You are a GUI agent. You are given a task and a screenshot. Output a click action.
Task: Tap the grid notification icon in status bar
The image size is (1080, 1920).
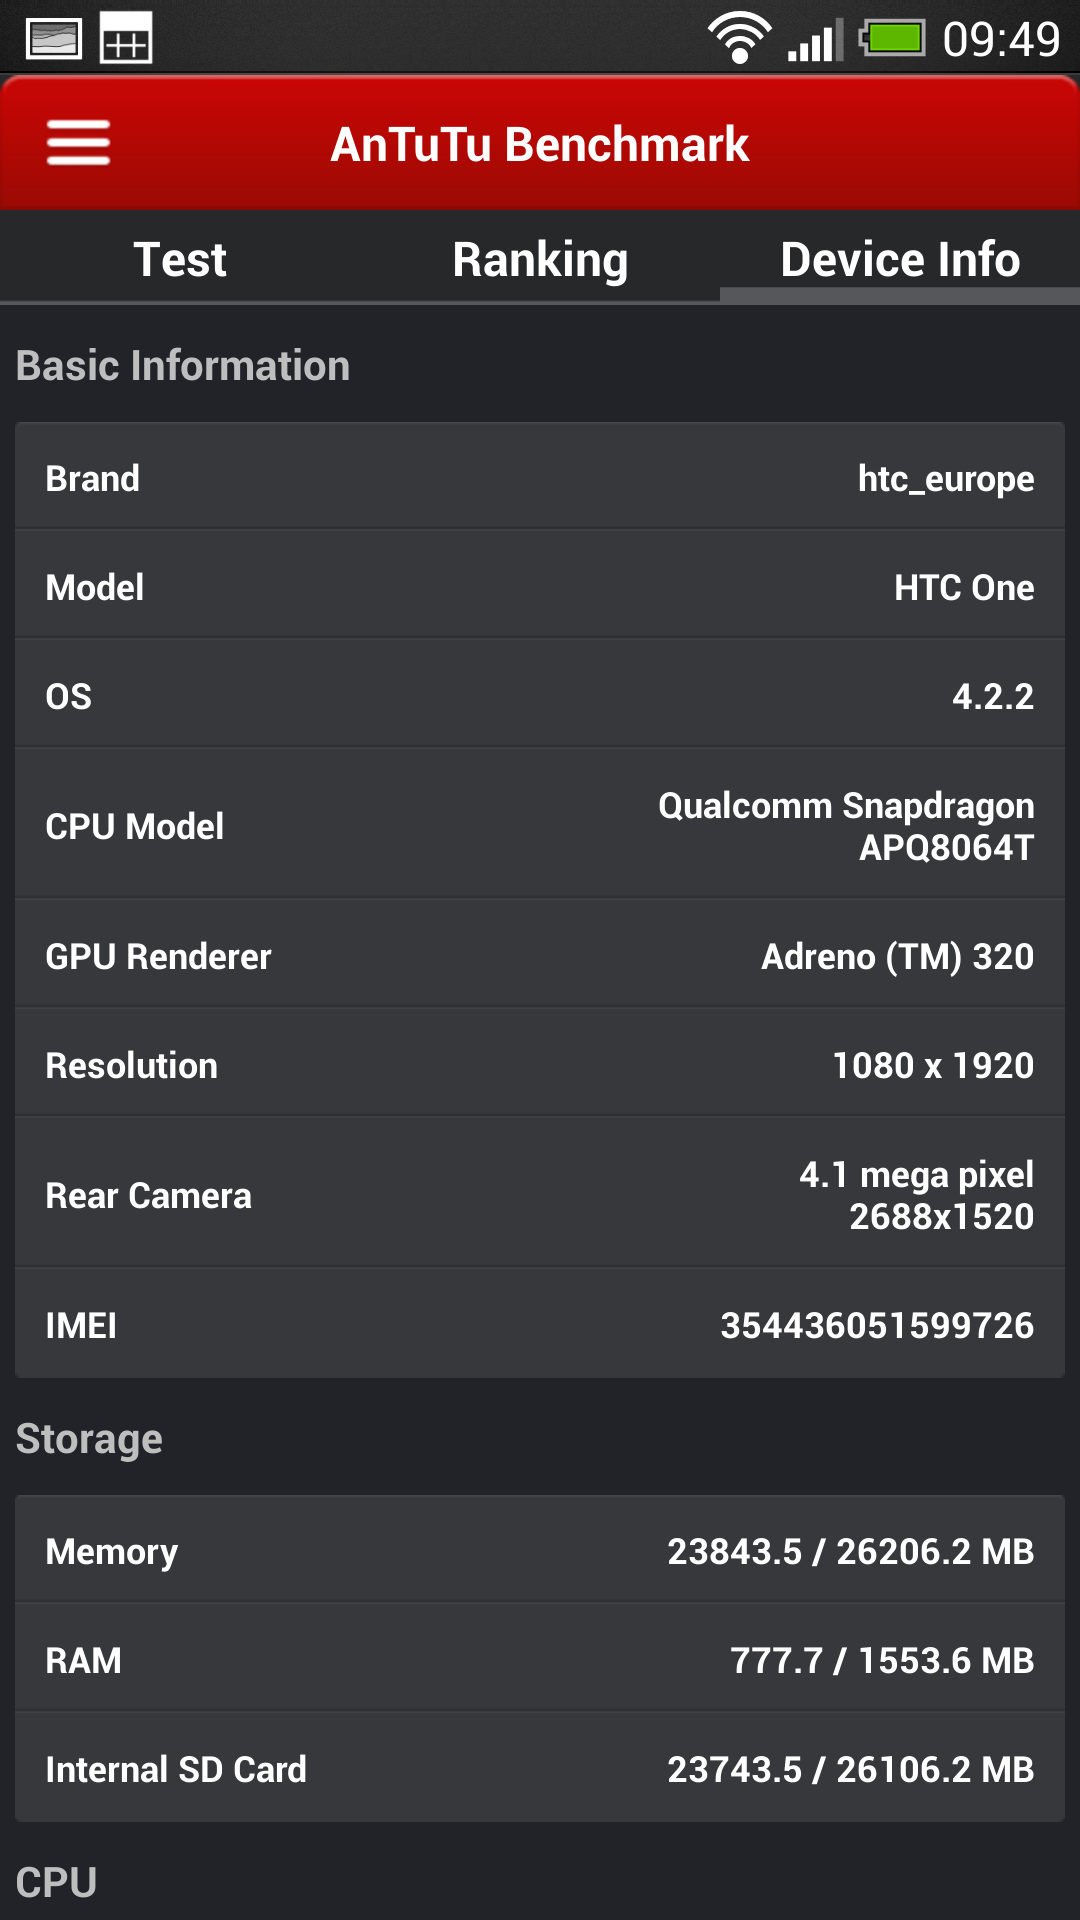(126, 39)
